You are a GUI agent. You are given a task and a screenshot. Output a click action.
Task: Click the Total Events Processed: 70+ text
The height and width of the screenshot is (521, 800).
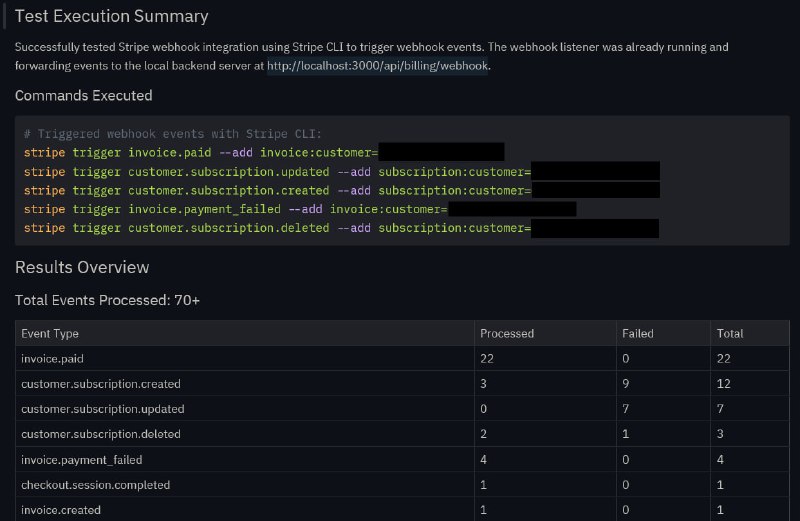(x=107, y=300)
